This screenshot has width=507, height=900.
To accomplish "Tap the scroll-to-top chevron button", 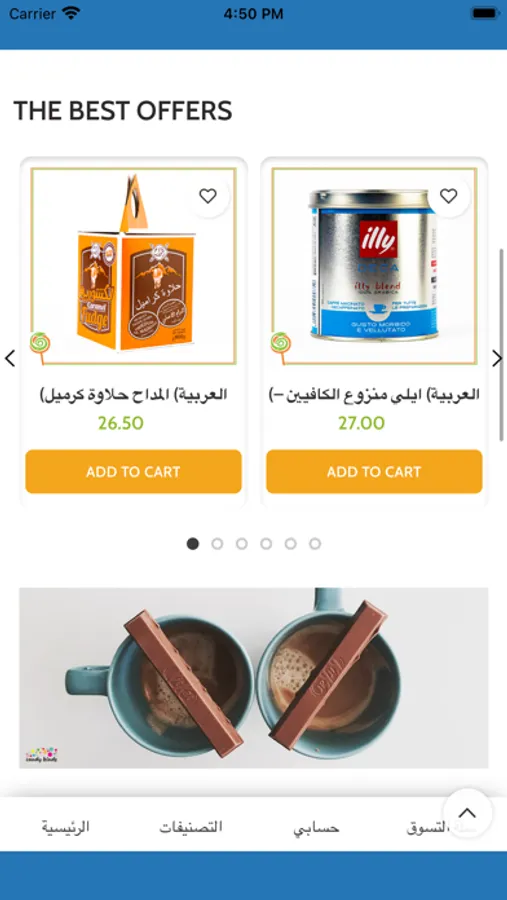I will [x=467, y=813].
